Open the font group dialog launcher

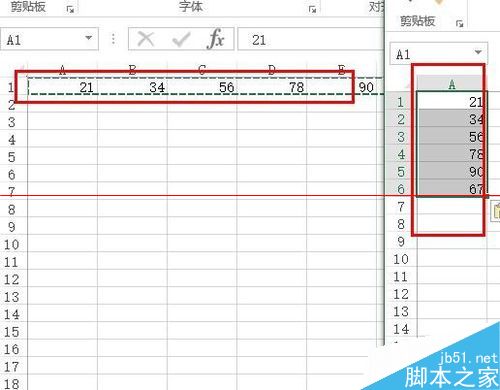tap(312, 9)
